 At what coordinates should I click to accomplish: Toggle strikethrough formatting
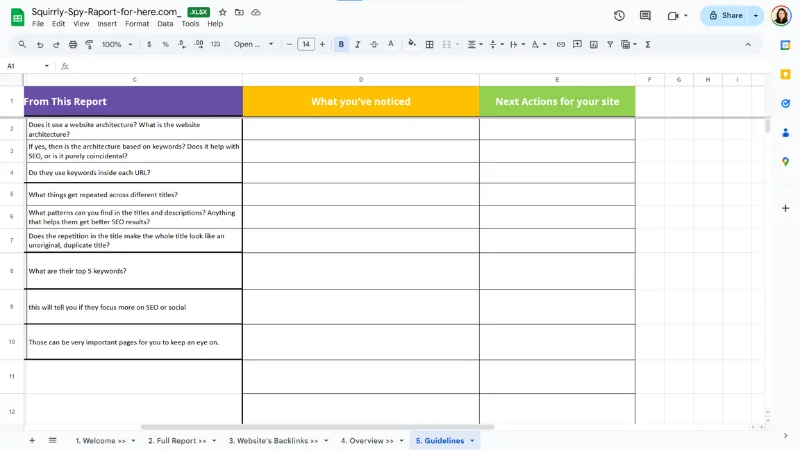(x=374, y=44)
